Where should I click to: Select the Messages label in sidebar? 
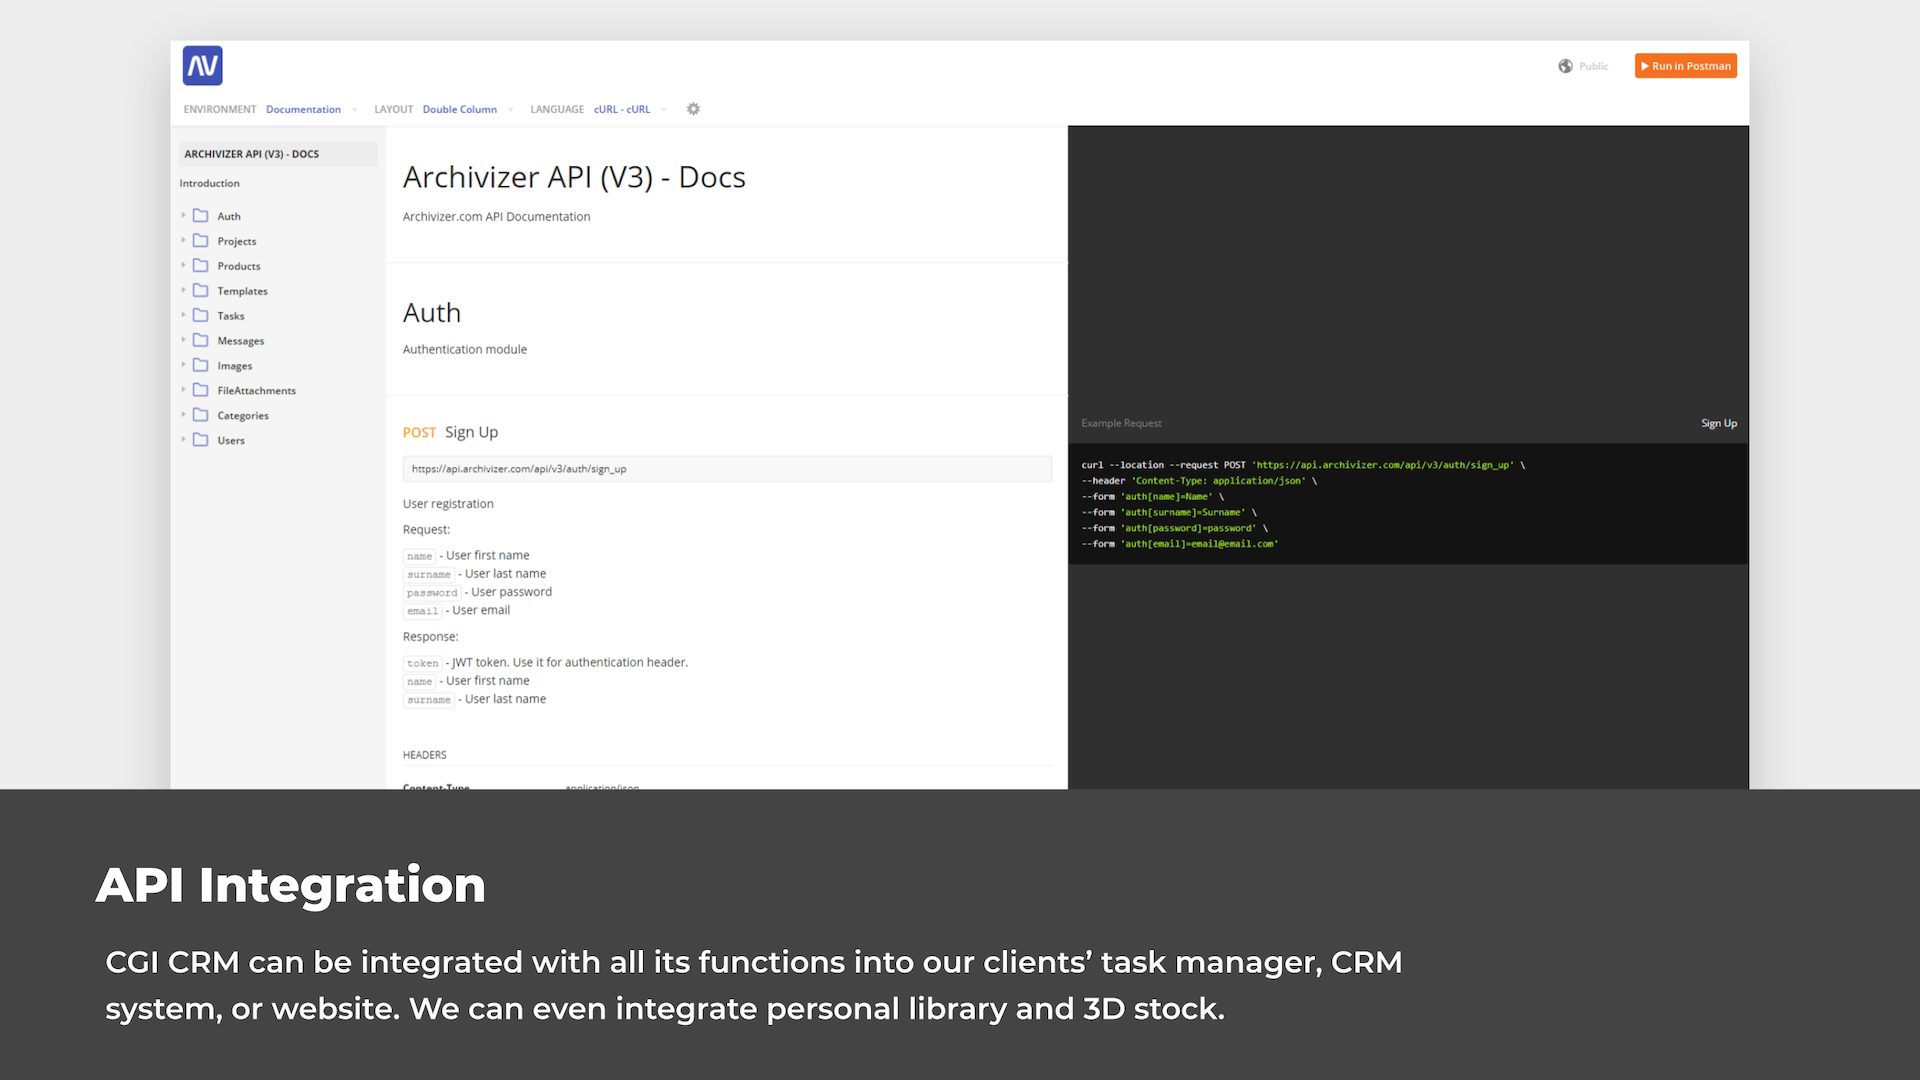pyautogui.click(x=241, y=341)
